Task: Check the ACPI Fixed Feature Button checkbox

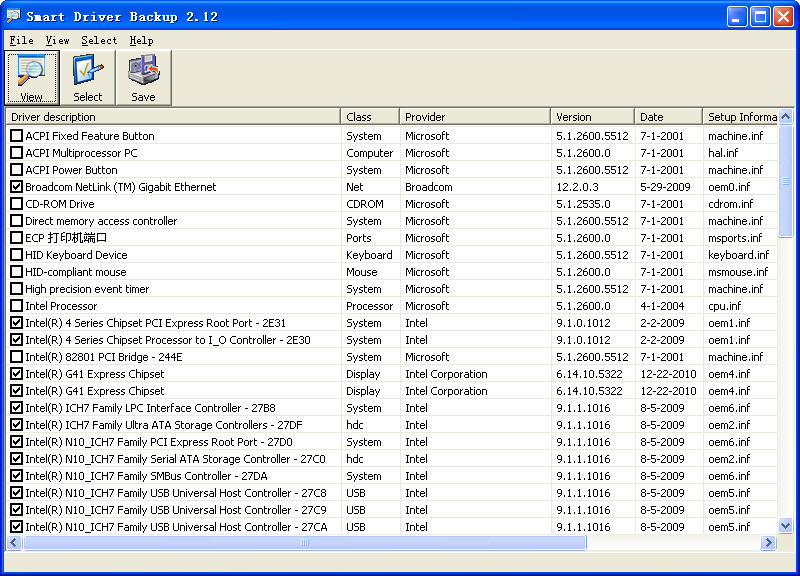Action: pos(16,136)
